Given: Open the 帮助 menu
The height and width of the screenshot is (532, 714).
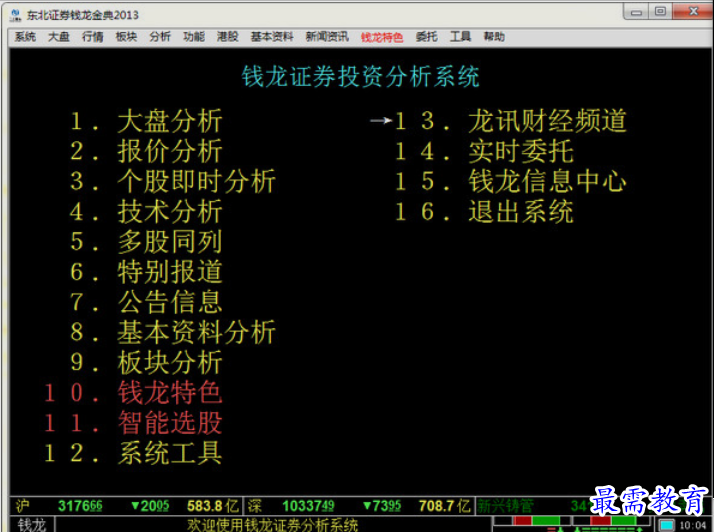Looking at the screenshot, I should pos(494,37).
